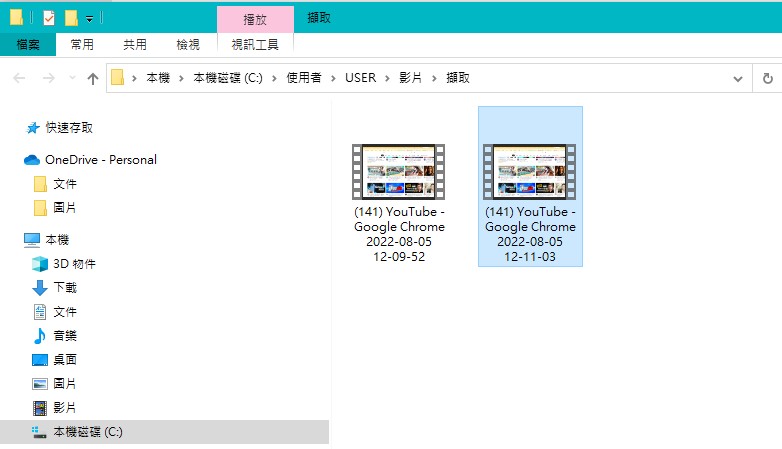Open 影片 in the sidebar

coord(65,407)
